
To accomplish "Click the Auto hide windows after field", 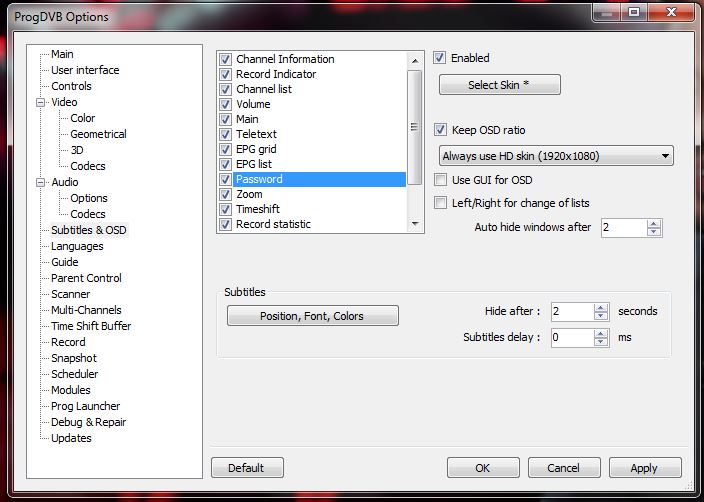I will (625, 228).
